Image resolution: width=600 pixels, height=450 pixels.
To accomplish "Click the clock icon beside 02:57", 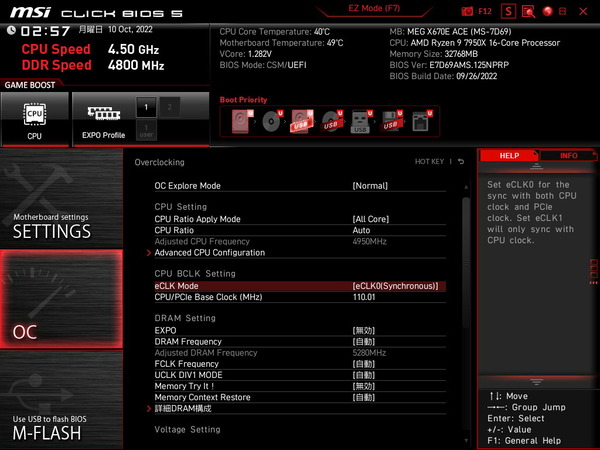I will 11,30.
